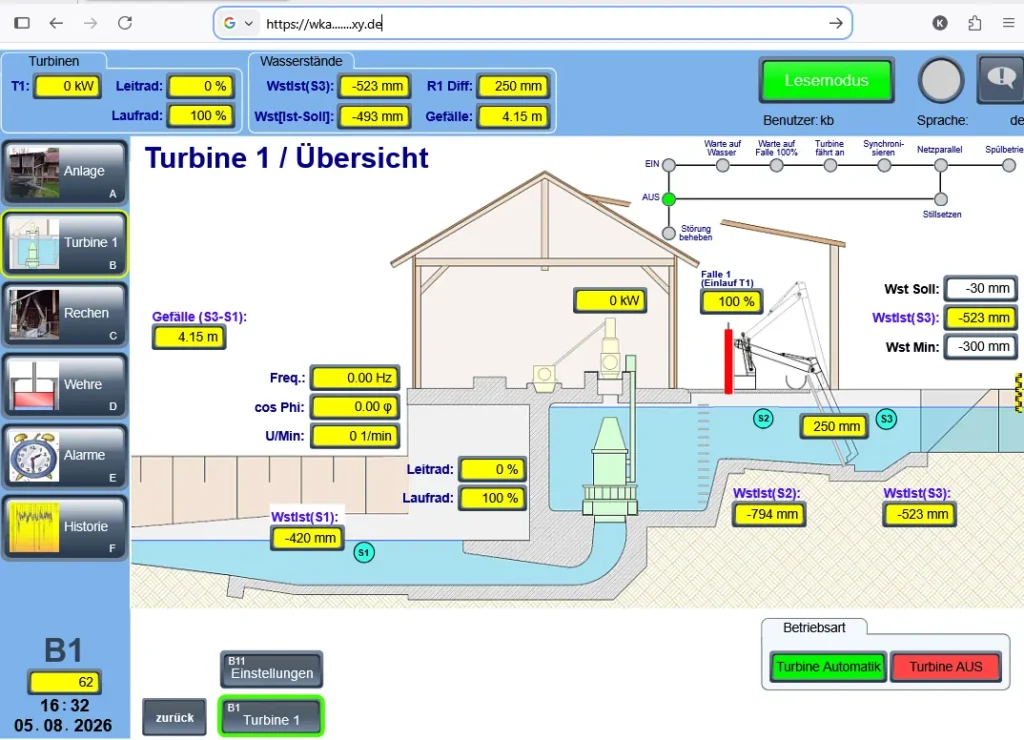
Task: Click the browser address bar
Action: click(532, 24)
